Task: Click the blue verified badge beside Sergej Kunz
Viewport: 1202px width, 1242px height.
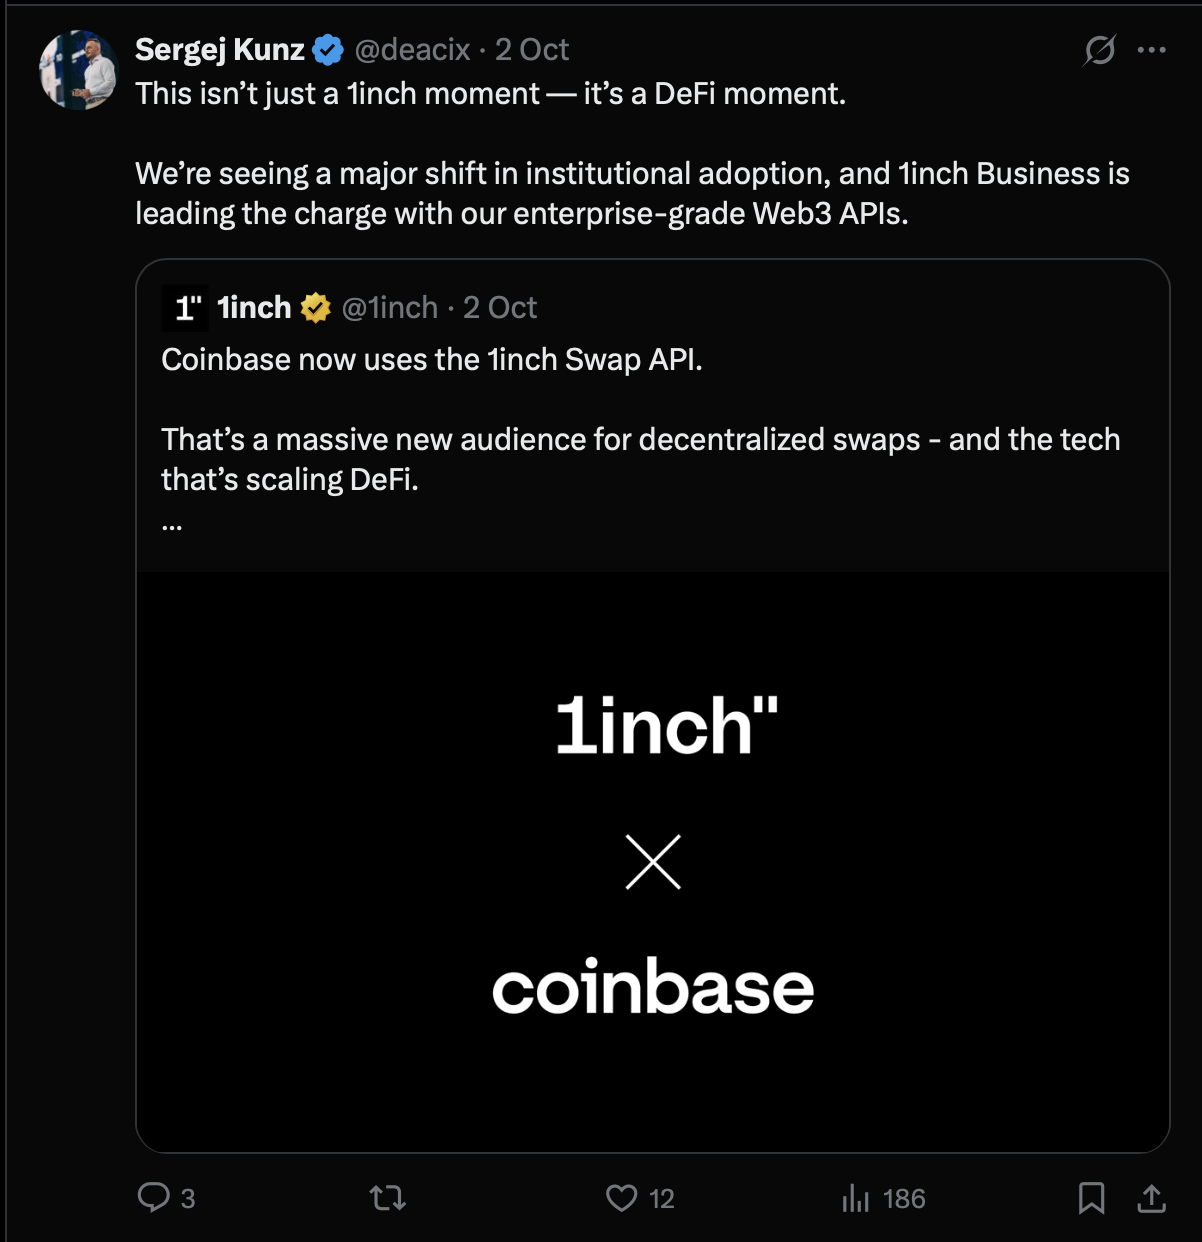Action: [328, 50]
